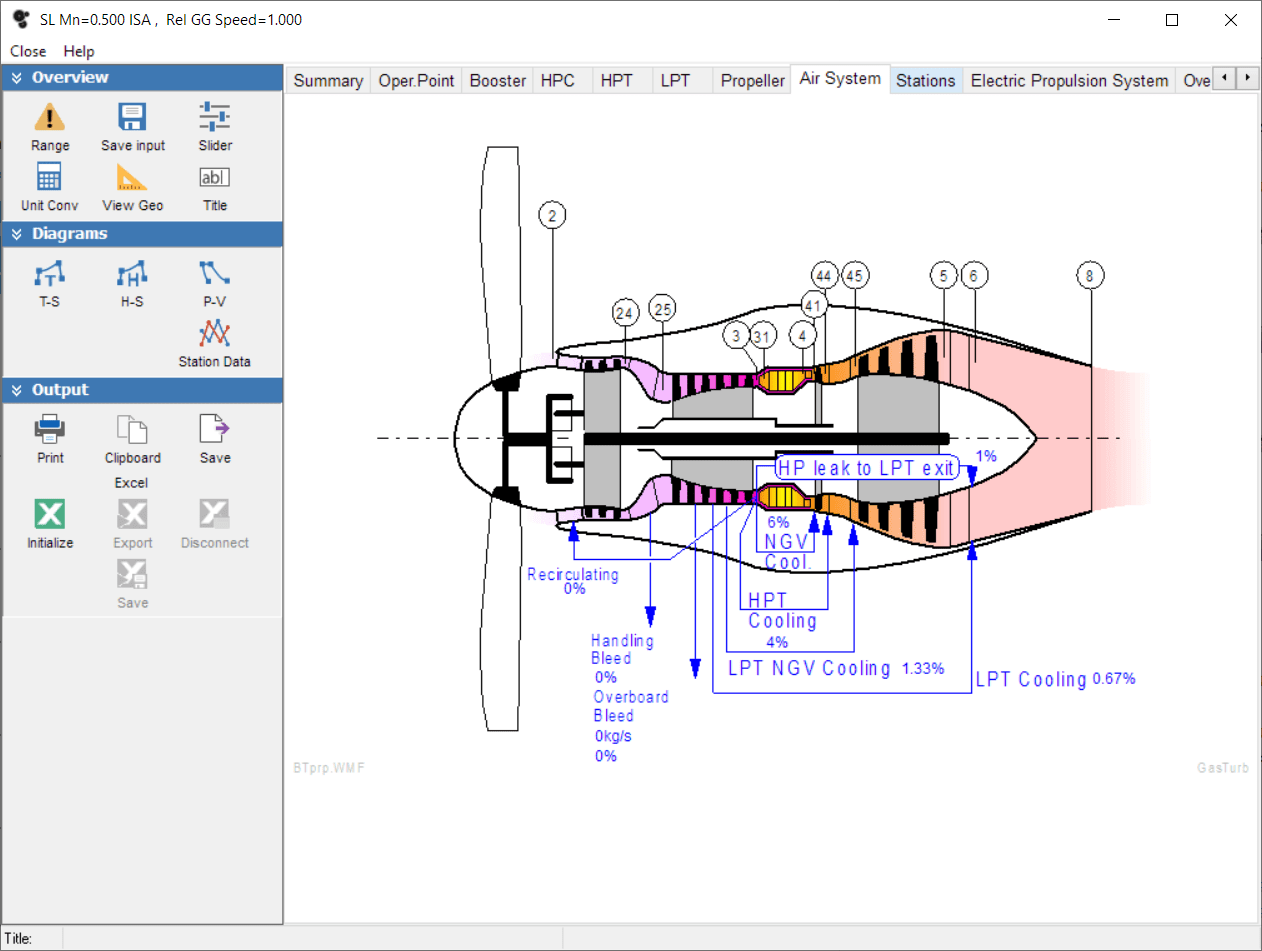
Task: Select the Propeller tab
Action: [752, 81]
